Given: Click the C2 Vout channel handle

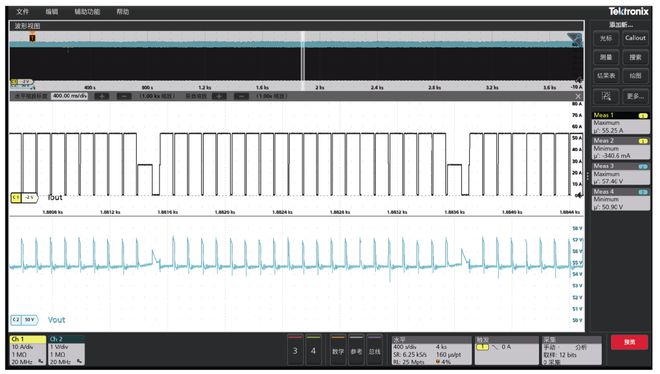Looking at the screenshot, I should [24, 320].
